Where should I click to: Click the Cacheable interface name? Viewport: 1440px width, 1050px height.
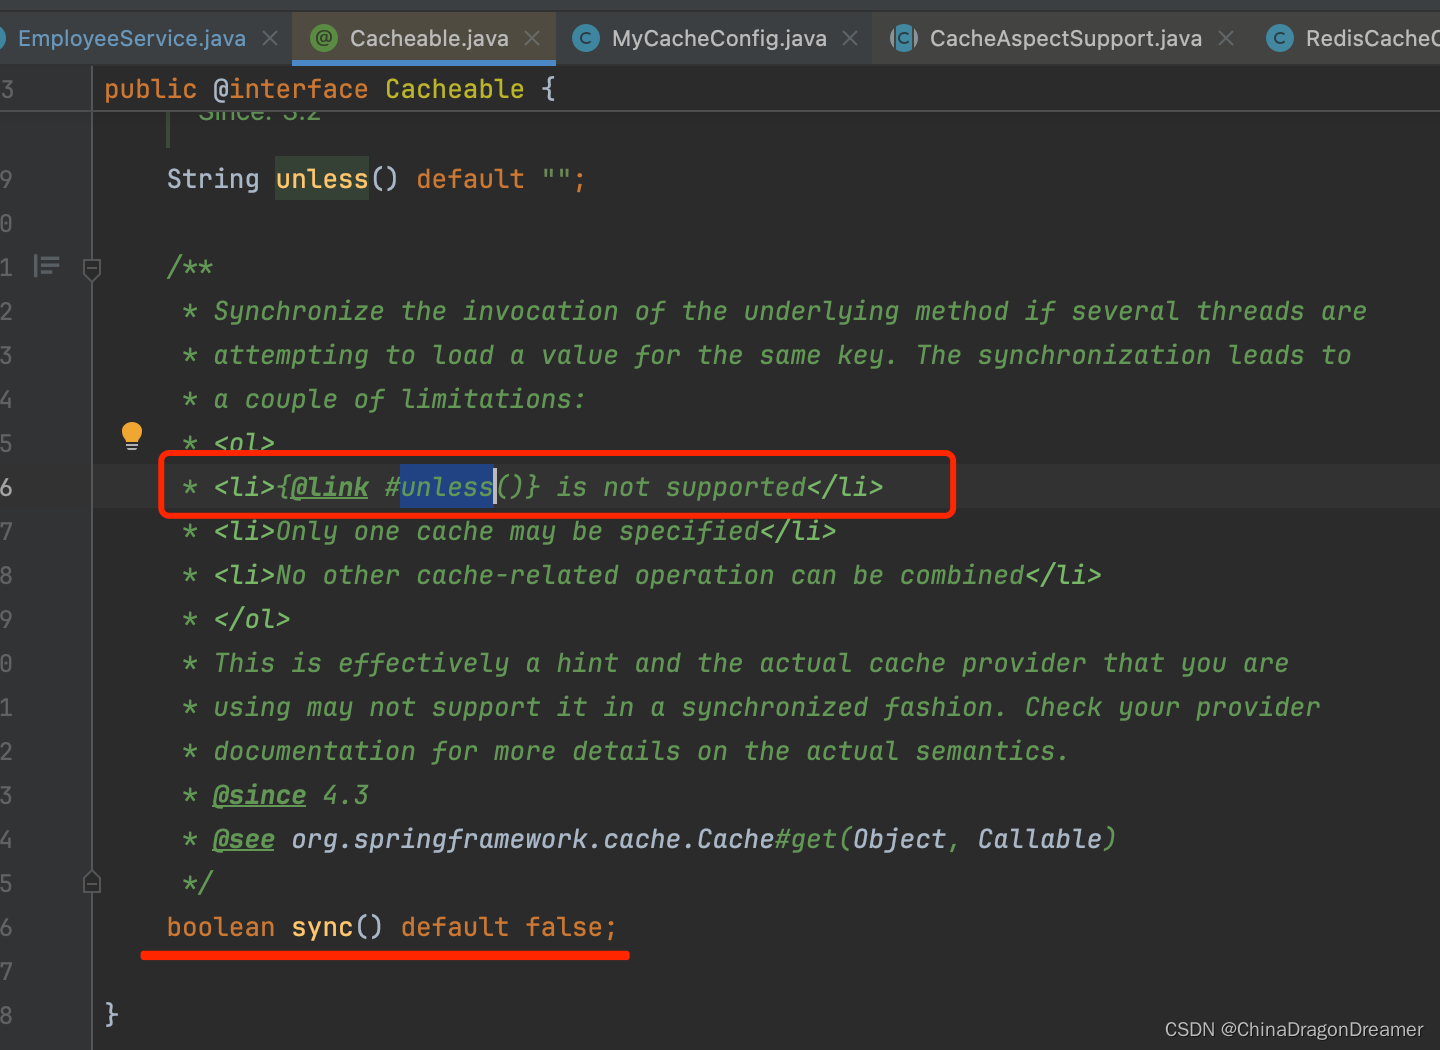tap(455, 89)
